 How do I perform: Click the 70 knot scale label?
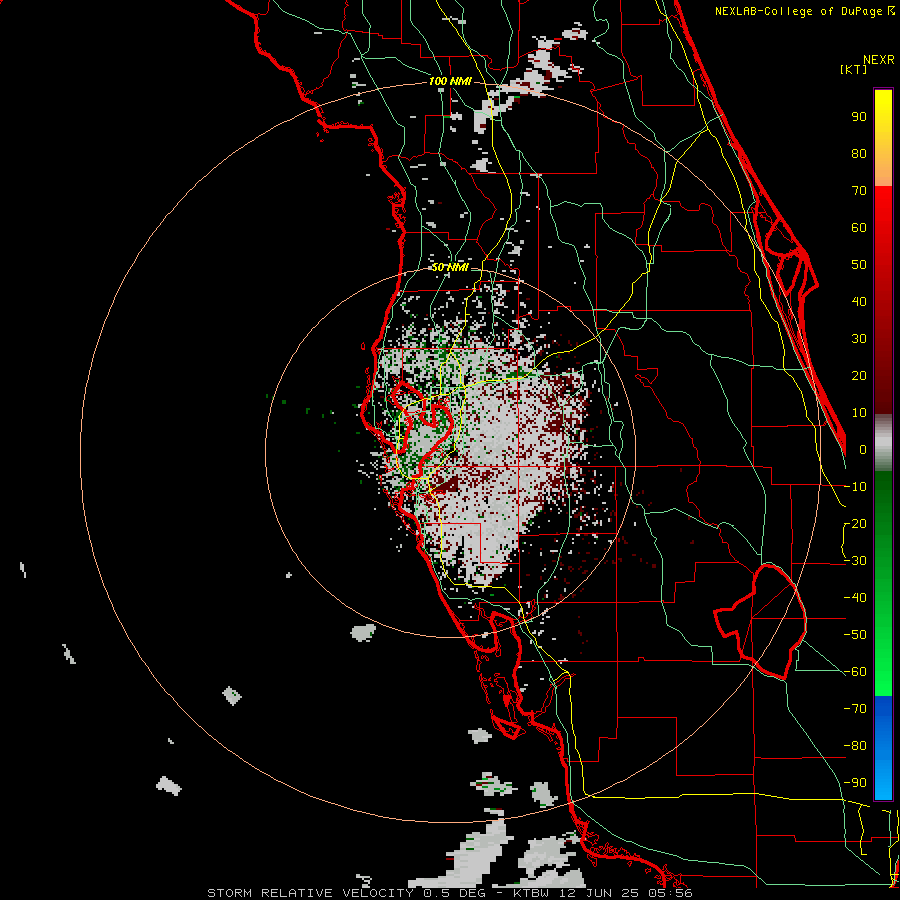coord(859,191)
